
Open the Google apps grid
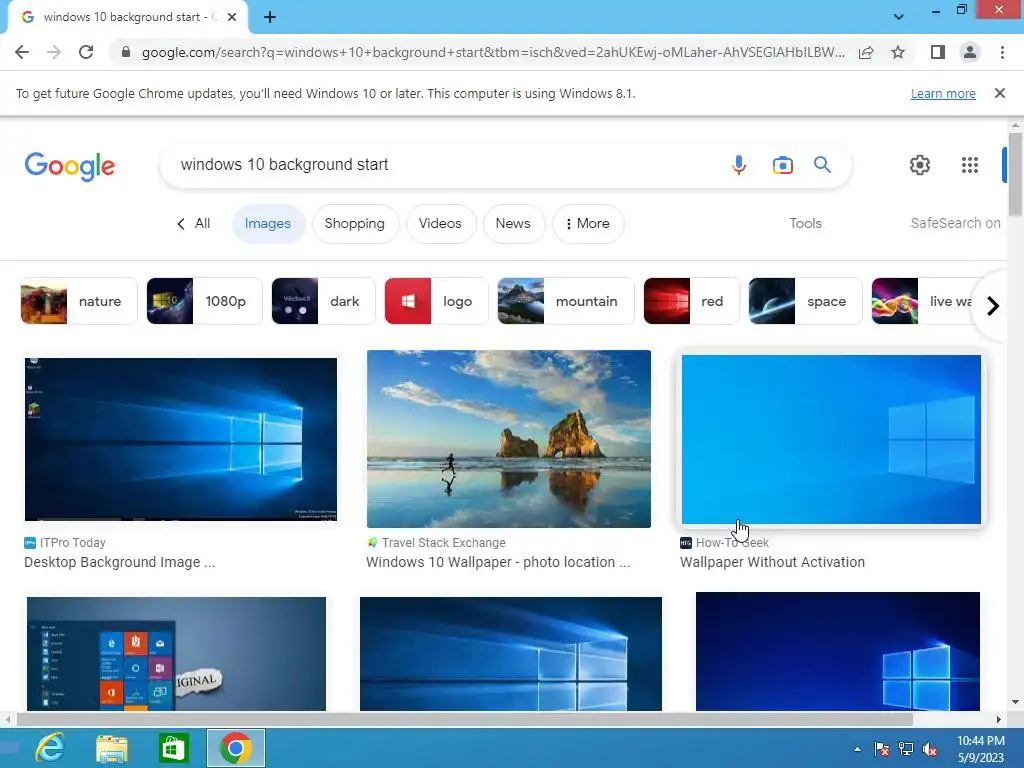coord(970,165)
